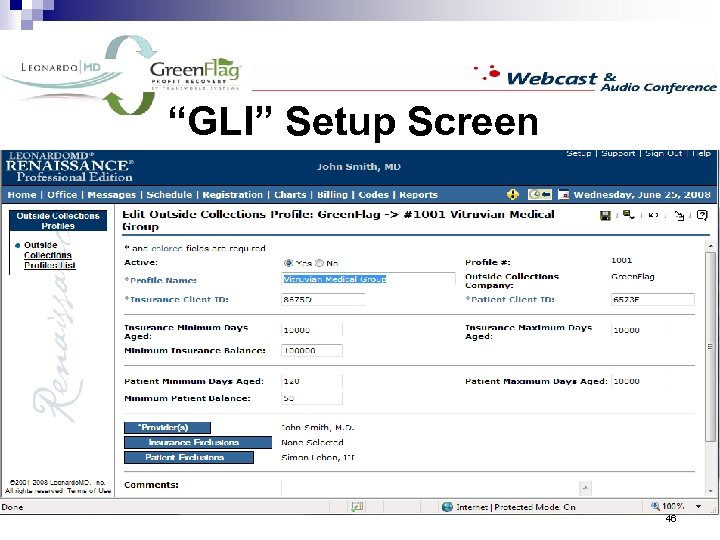Viewport: 720px width, 540px height.
Task: Click the Setup link in header
Action: (579, 153)
